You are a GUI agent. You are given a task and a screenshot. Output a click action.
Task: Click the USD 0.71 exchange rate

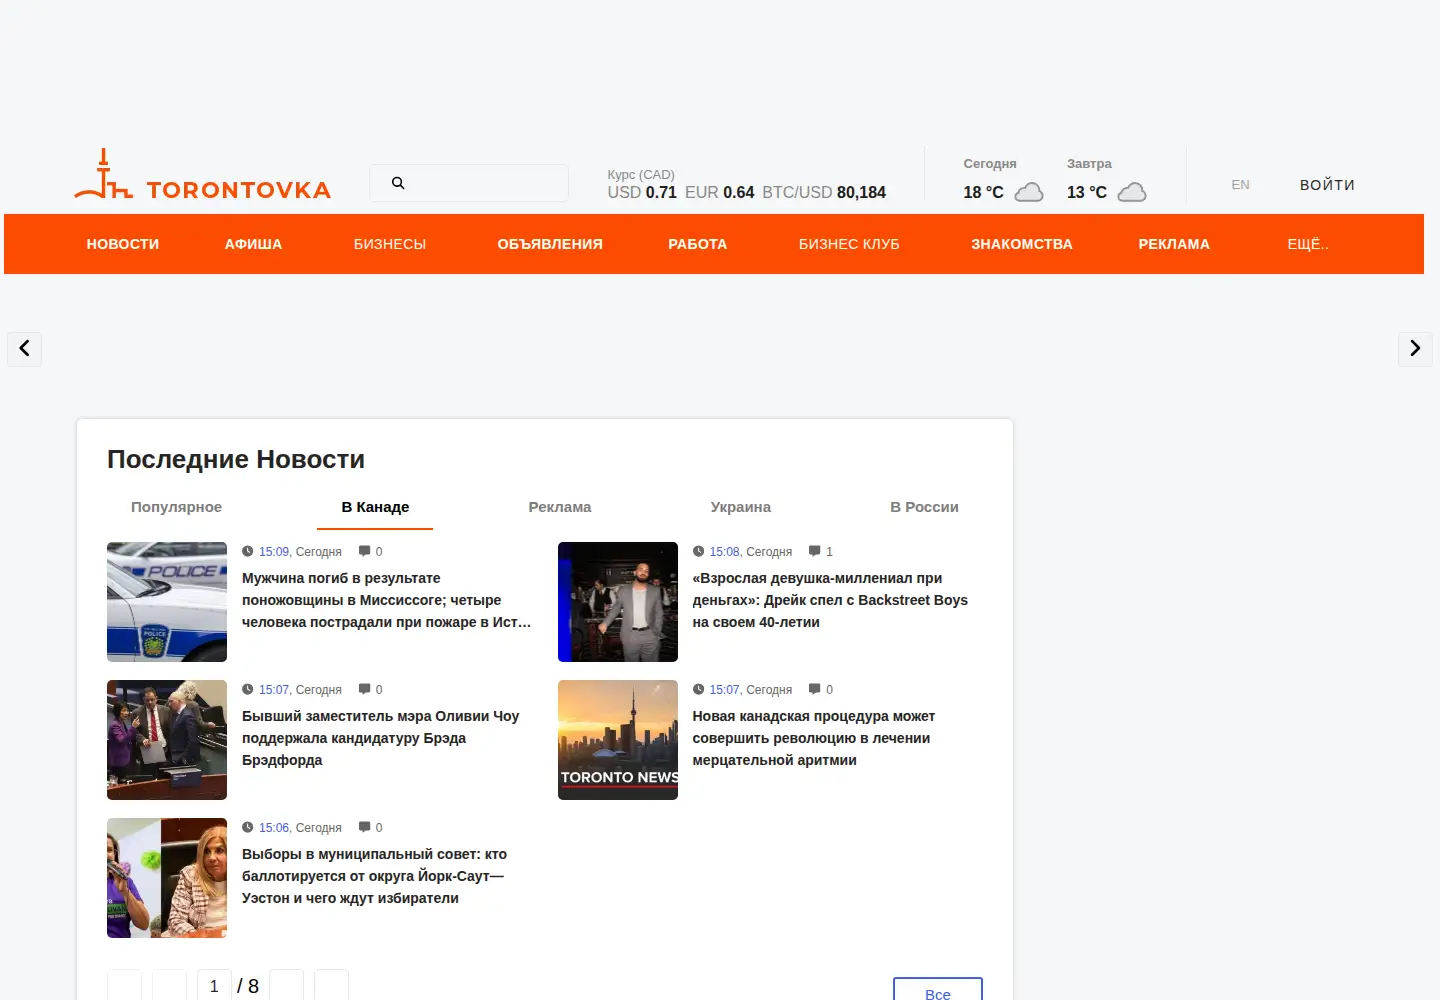642,192
